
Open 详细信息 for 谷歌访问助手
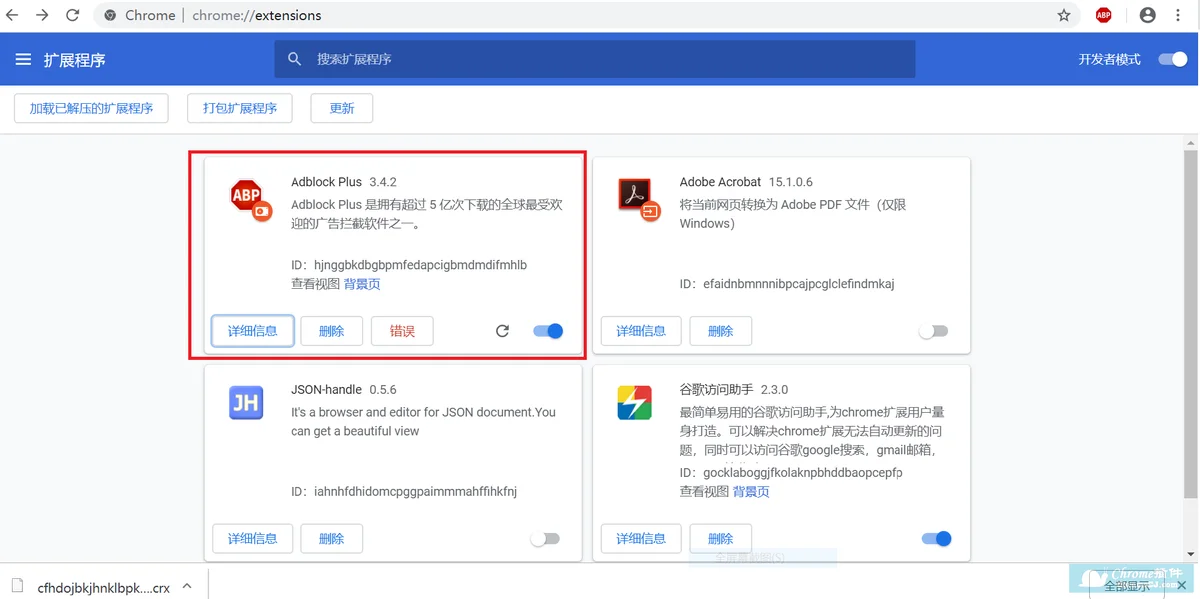click(x=641, y=538)
